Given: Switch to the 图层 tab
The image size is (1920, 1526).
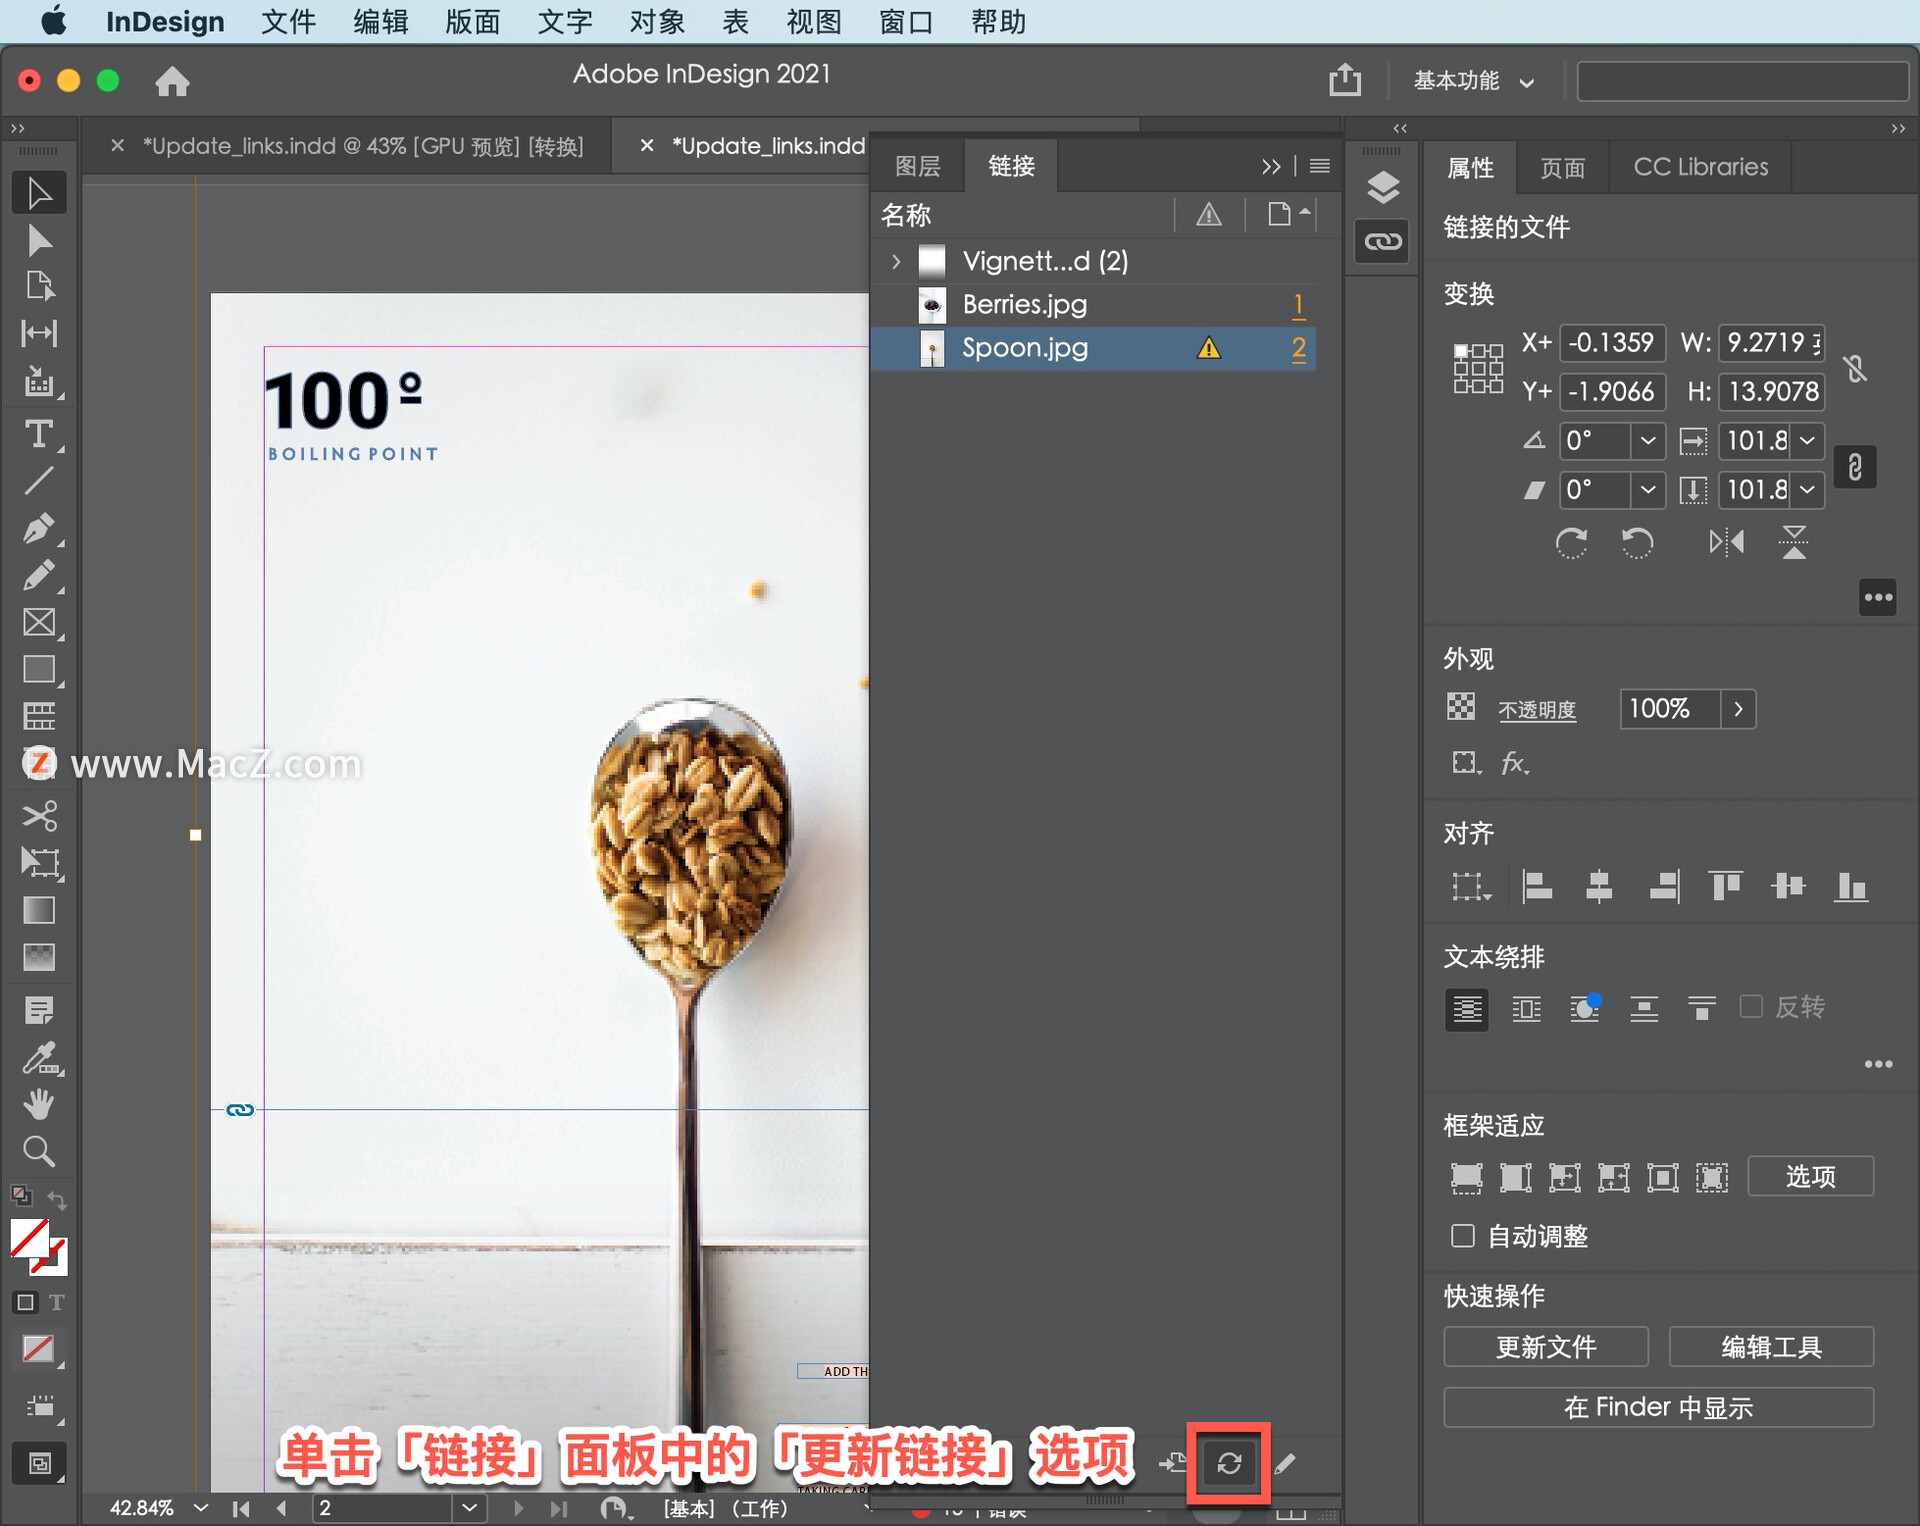Looking at the screenshot, I should [x=917, y=166].
